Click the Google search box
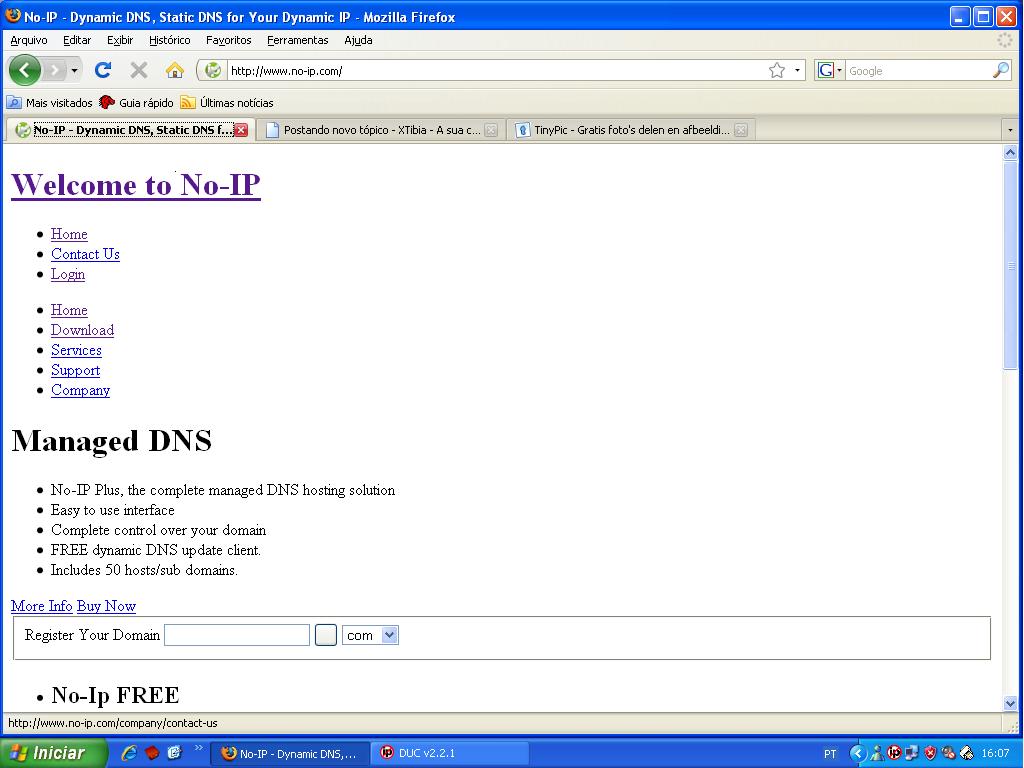Screen dimensions: 1024x768 (x=918, y=71)
